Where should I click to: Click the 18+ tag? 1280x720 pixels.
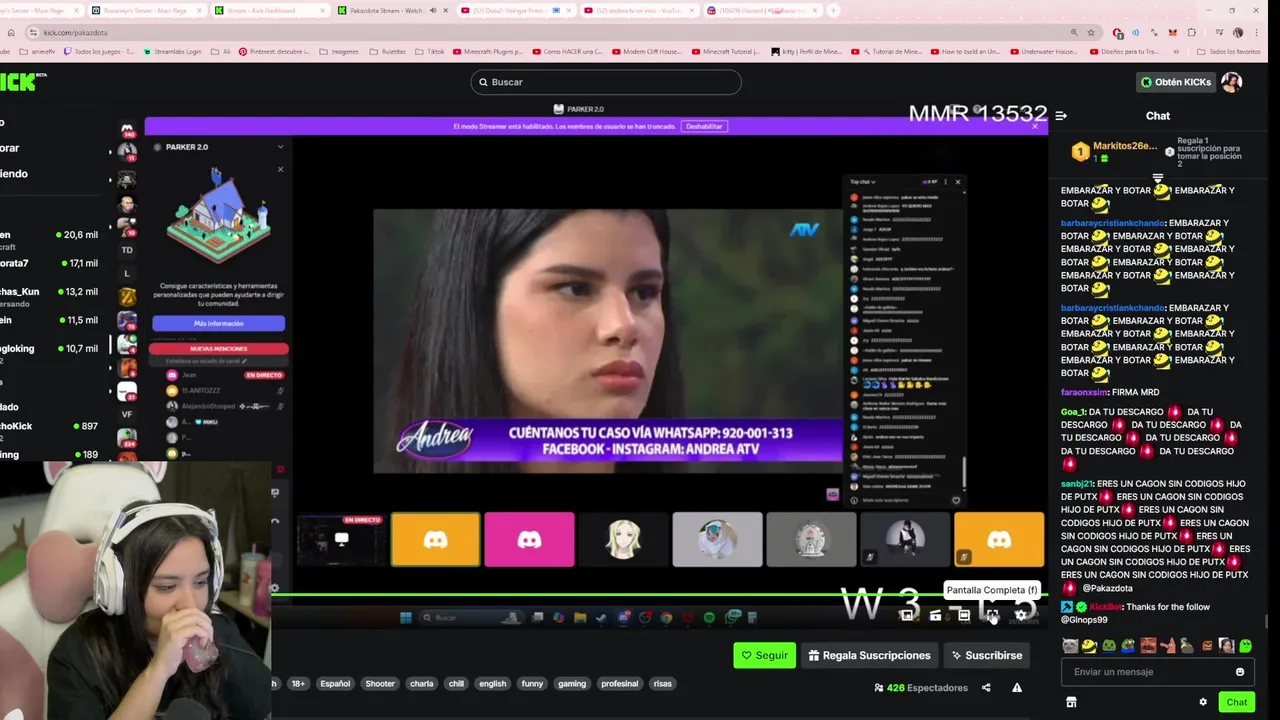point(298,684)
